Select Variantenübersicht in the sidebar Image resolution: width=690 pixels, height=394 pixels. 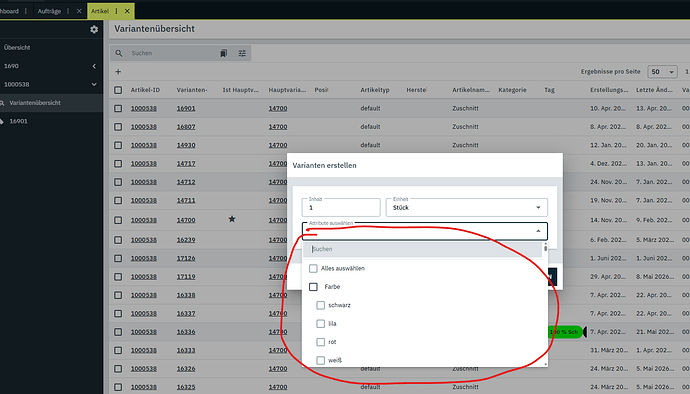[35, 103]
